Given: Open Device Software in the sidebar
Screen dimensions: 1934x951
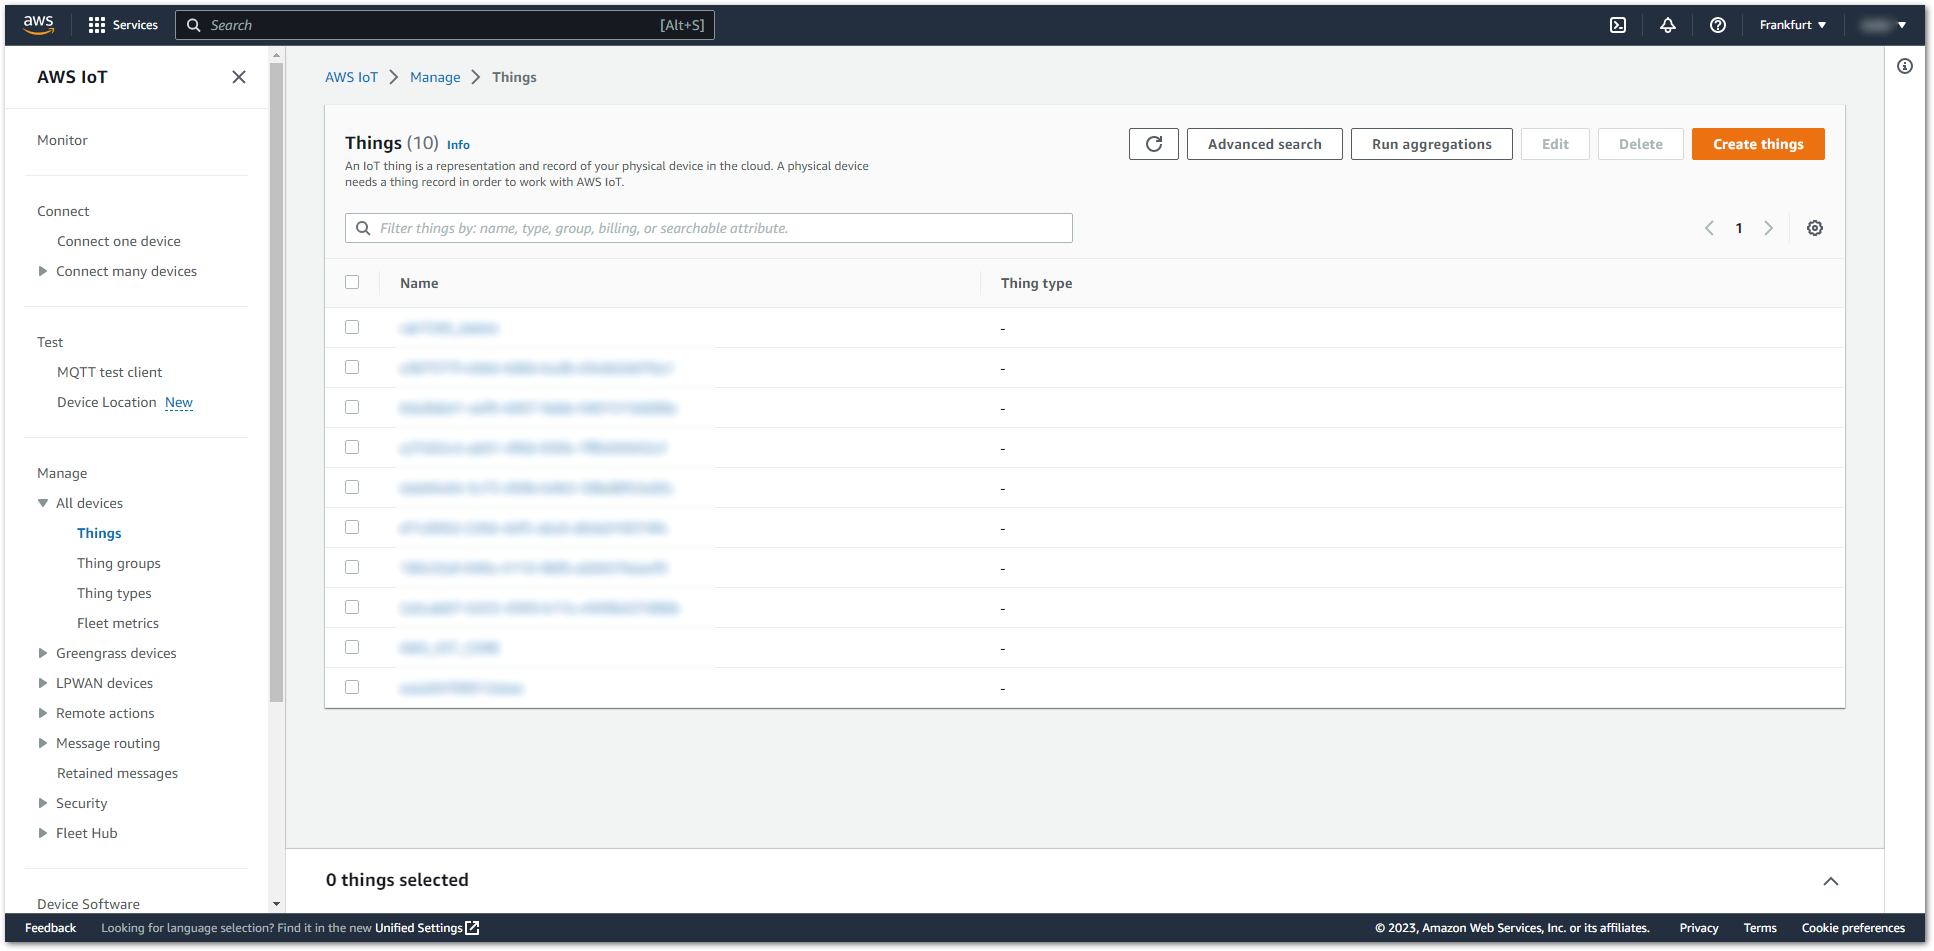Looking at the screenshot, I should pos(88,904).
